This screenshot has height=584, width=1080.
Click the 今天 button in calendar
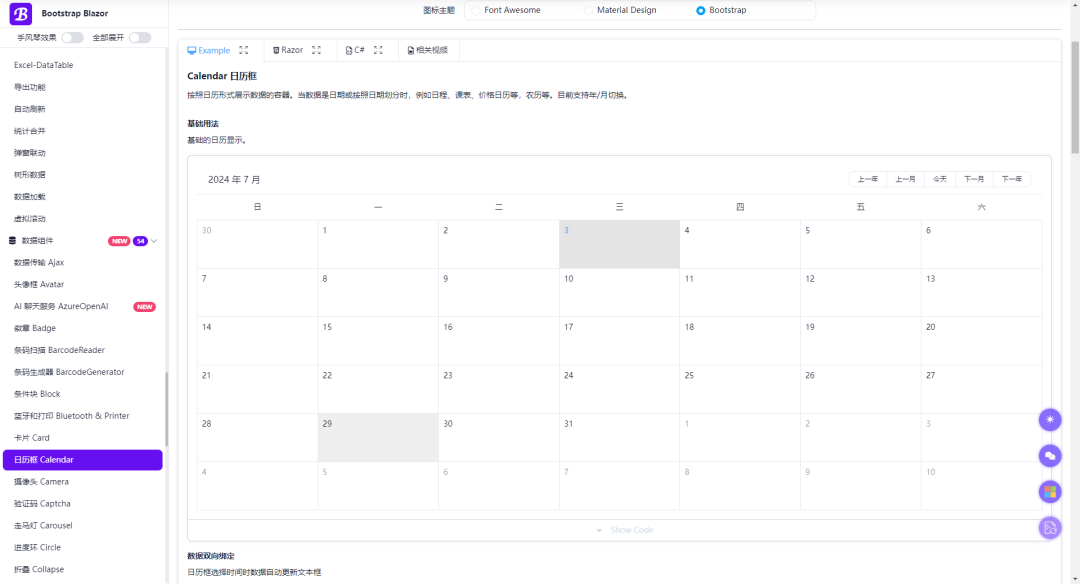[940, 179]
